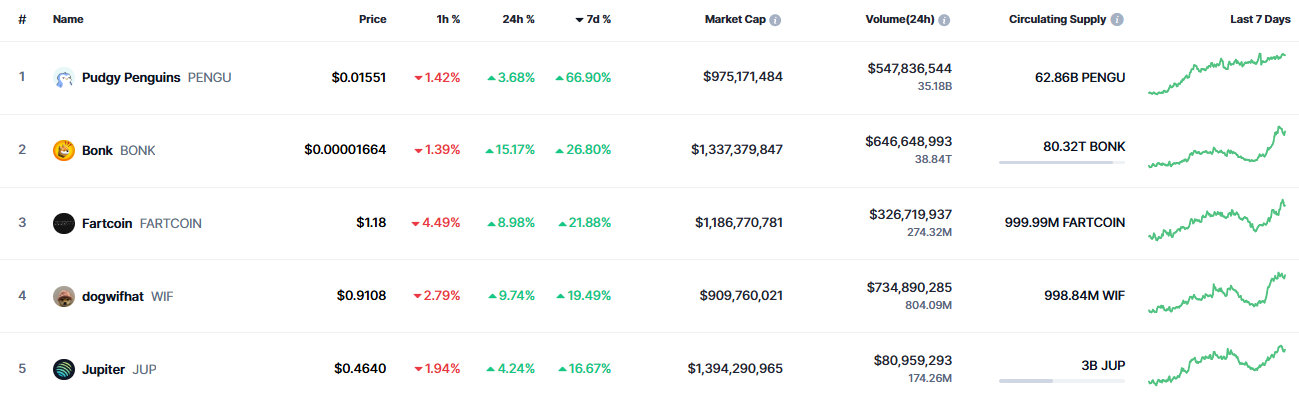Open Pudgy Penguins coin page link
1299x414 pixels.
coord(131,77)
